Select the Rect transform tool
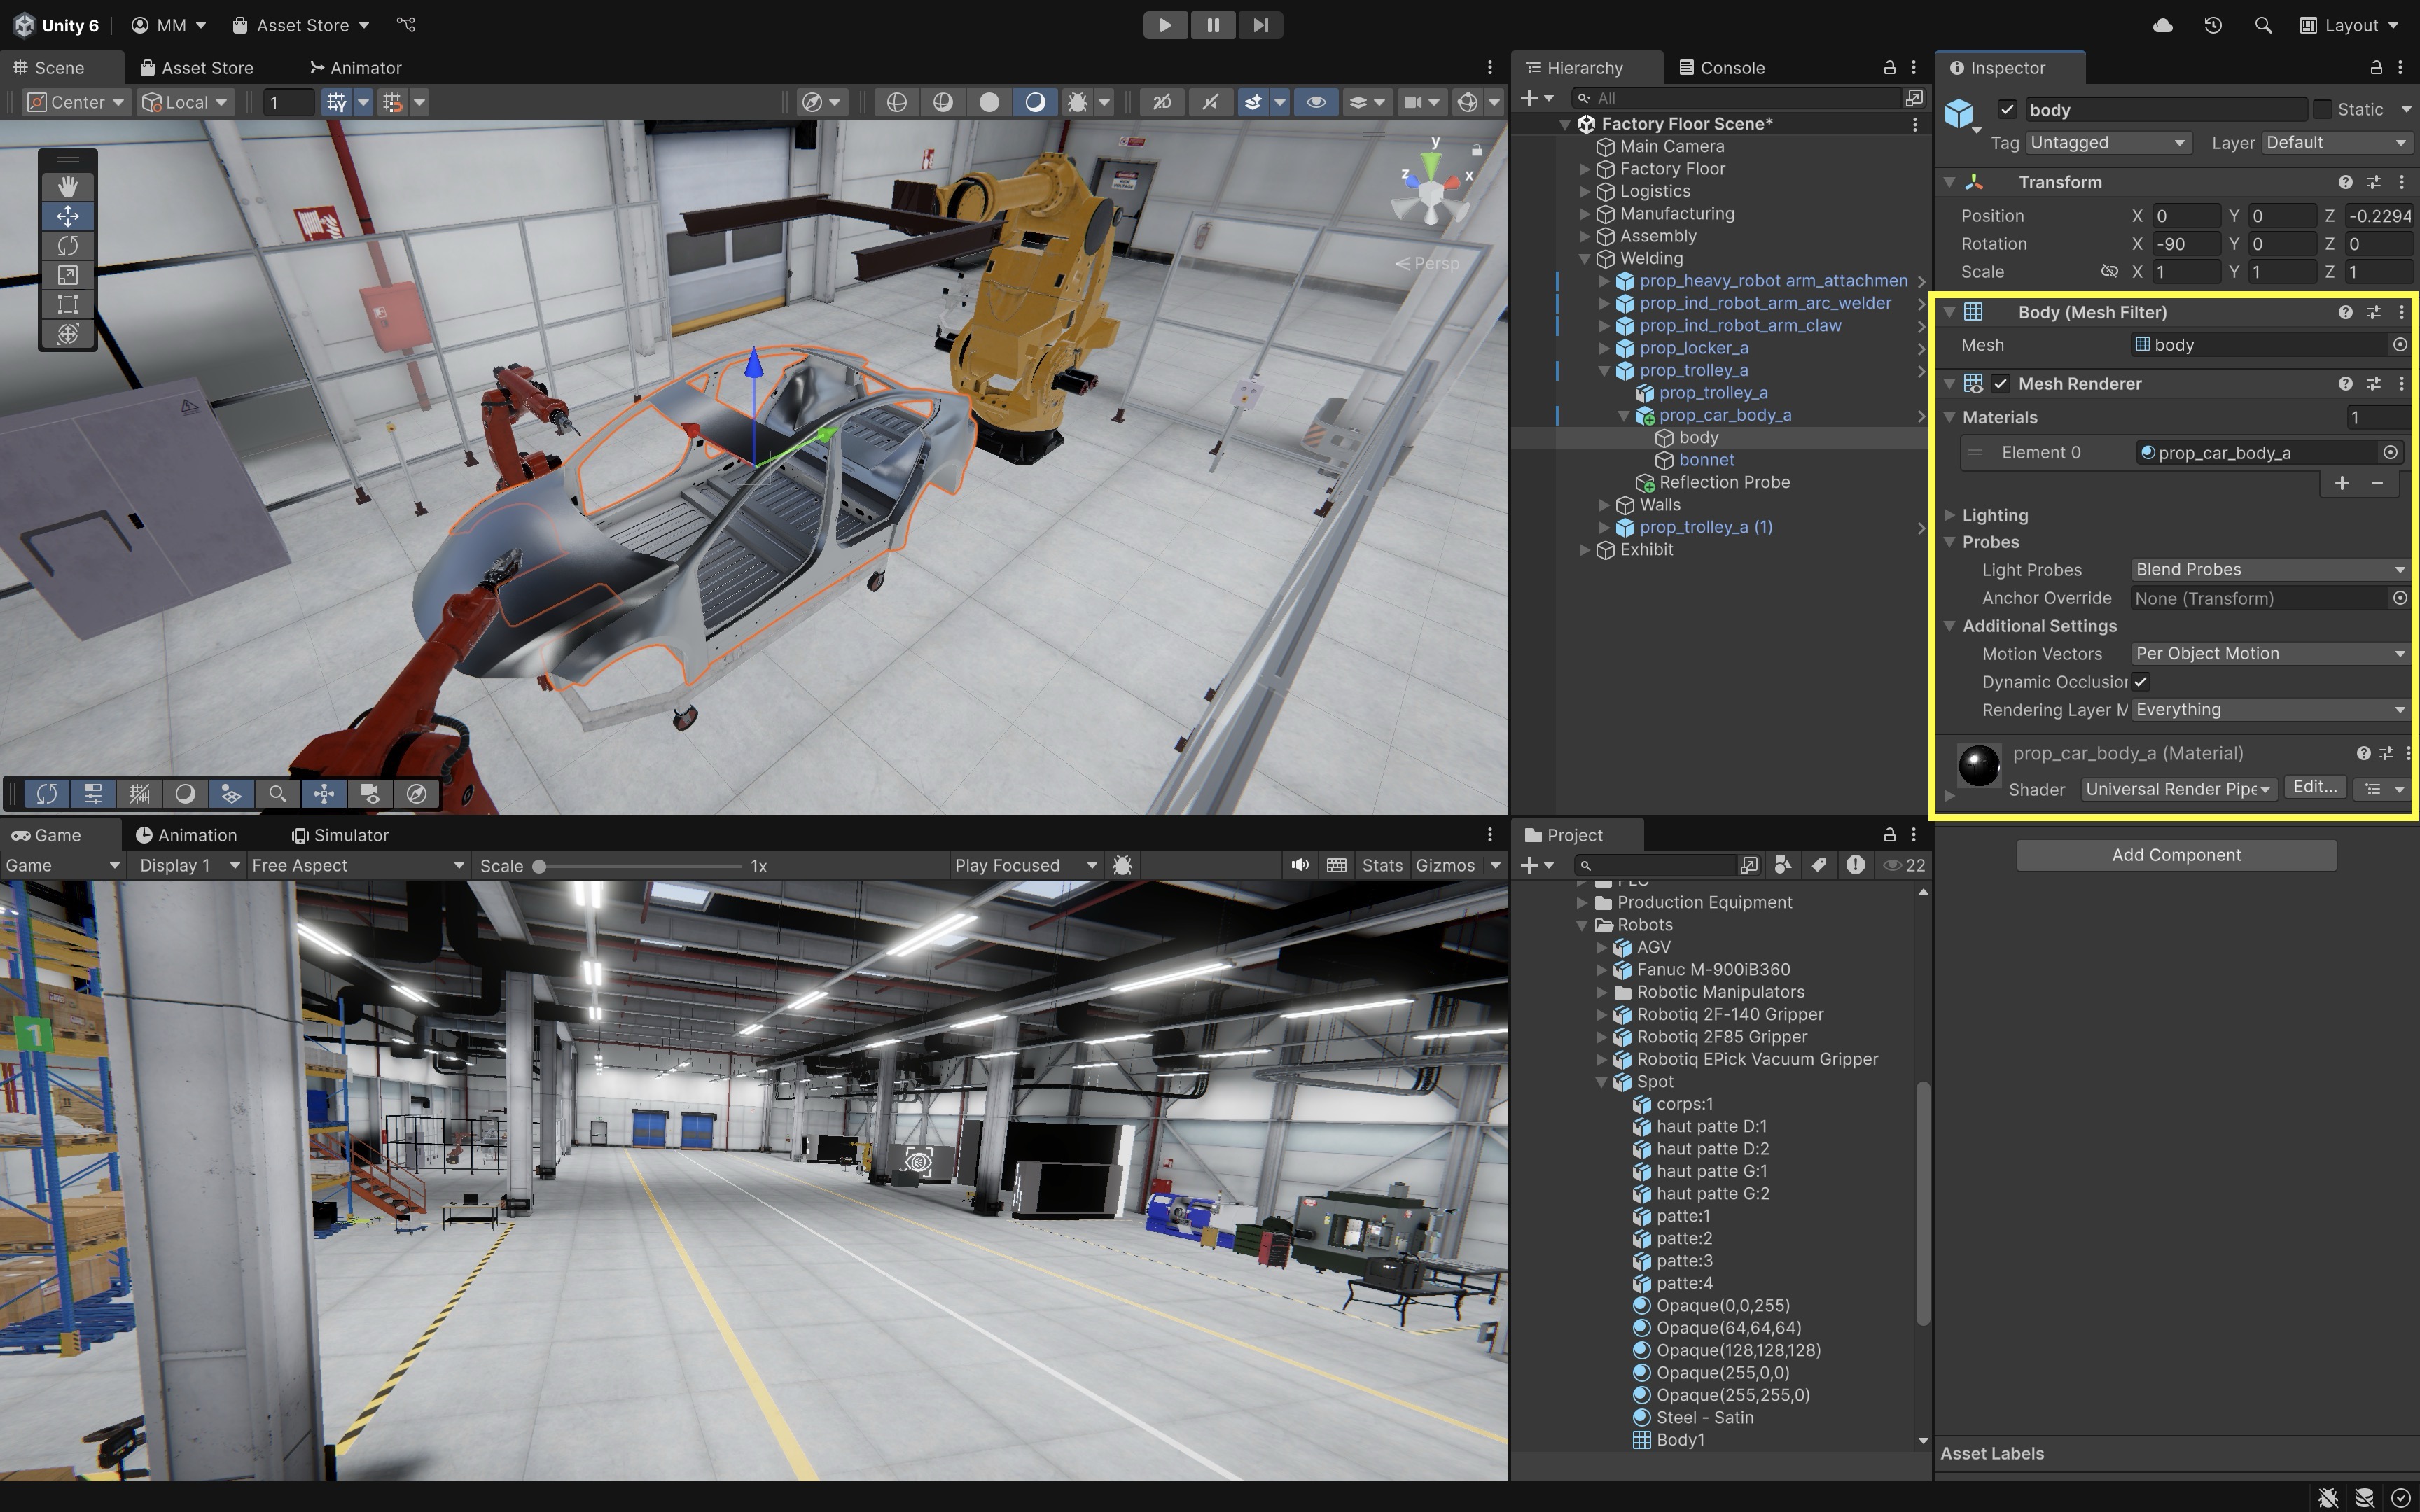2420x1512 pixels. [67, 304]
